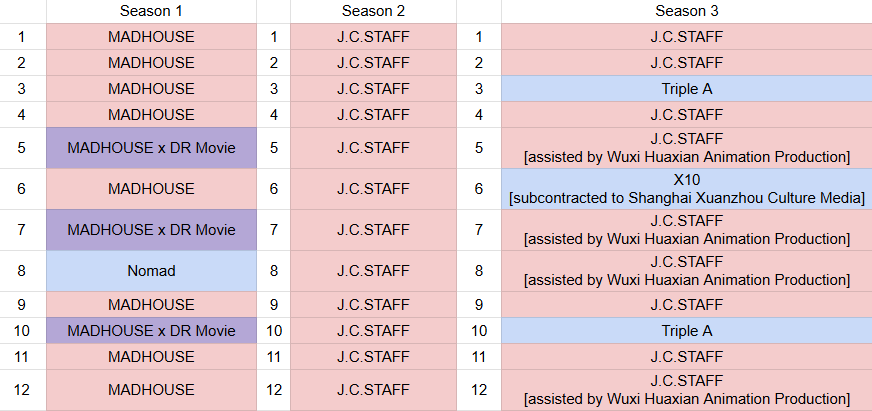Select Season 3 episode 5 J.C.STAFF Wuxi cell
This screenshot has height=411, width=872.
[x=686, y=148]
